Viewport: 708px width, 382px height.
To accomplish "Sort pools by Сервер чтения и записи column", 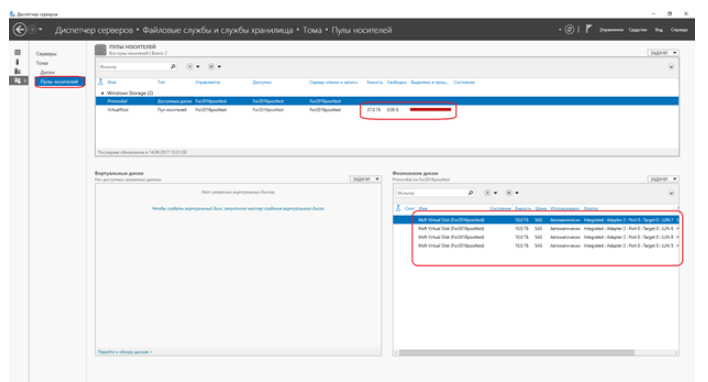I will coord(333,83).
